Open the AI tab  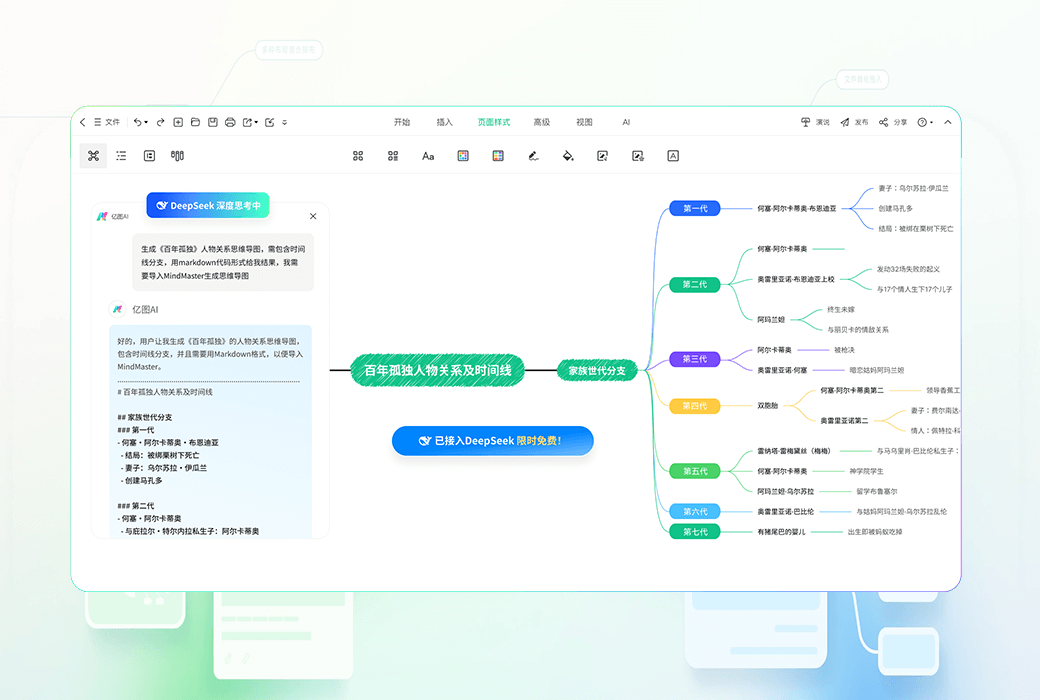(x=626, y=122)
